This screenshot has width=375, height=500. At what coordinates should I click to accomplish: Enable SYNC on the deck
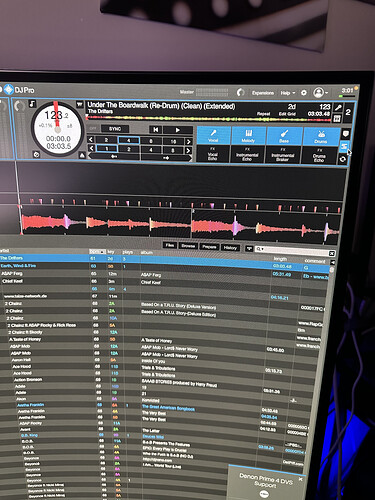point(115,129)
